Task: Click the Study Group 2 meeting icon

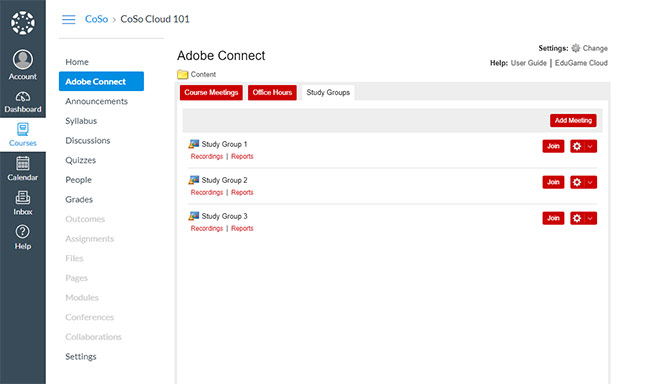Action: click(194, 180)
